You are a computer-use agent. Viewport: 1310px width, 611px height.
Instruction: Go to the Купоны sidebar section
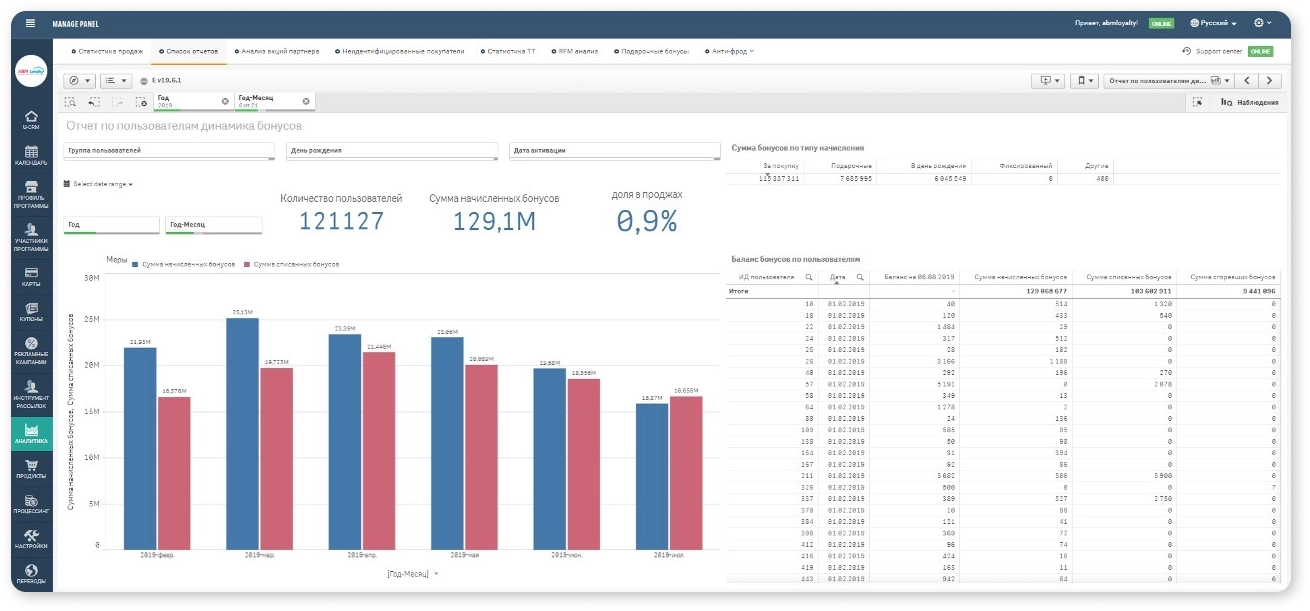point(31,313)
